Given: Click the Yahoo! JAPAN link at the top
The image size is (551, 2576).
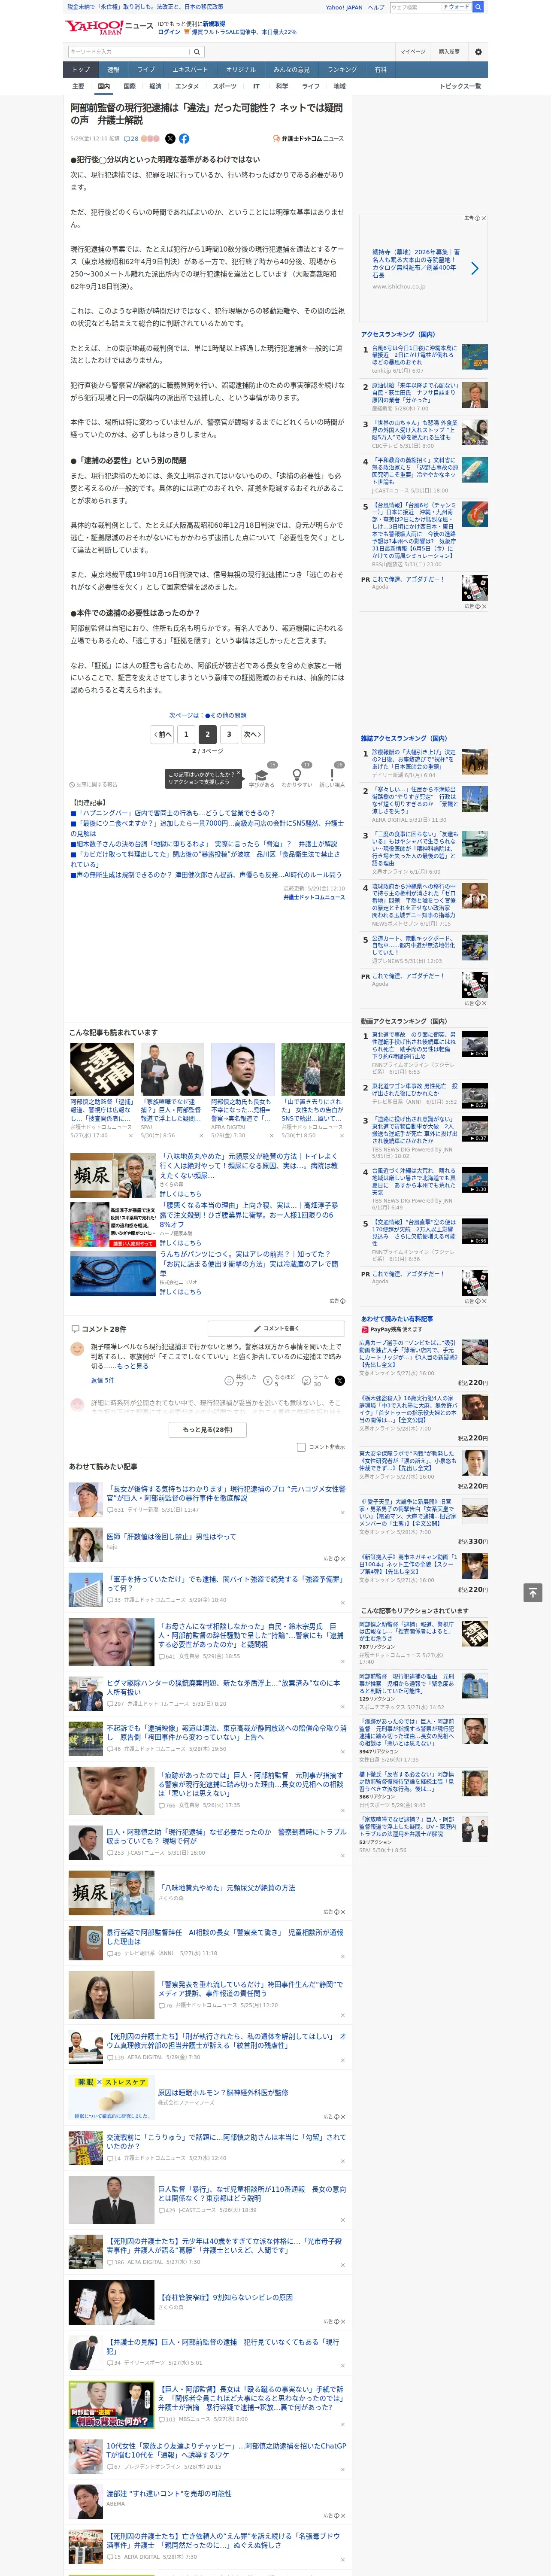Looking at the screenshot, I should 344,7.
